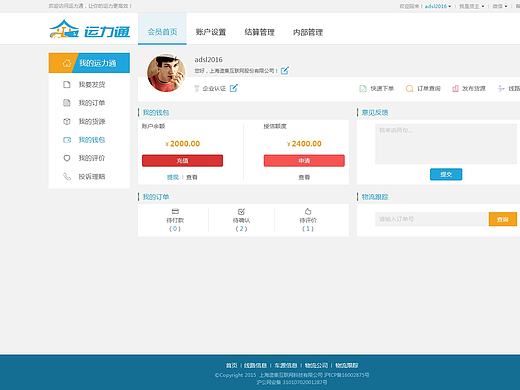
Task: Open the 发布货源 shortcut link
Action: tap(474, 88)
